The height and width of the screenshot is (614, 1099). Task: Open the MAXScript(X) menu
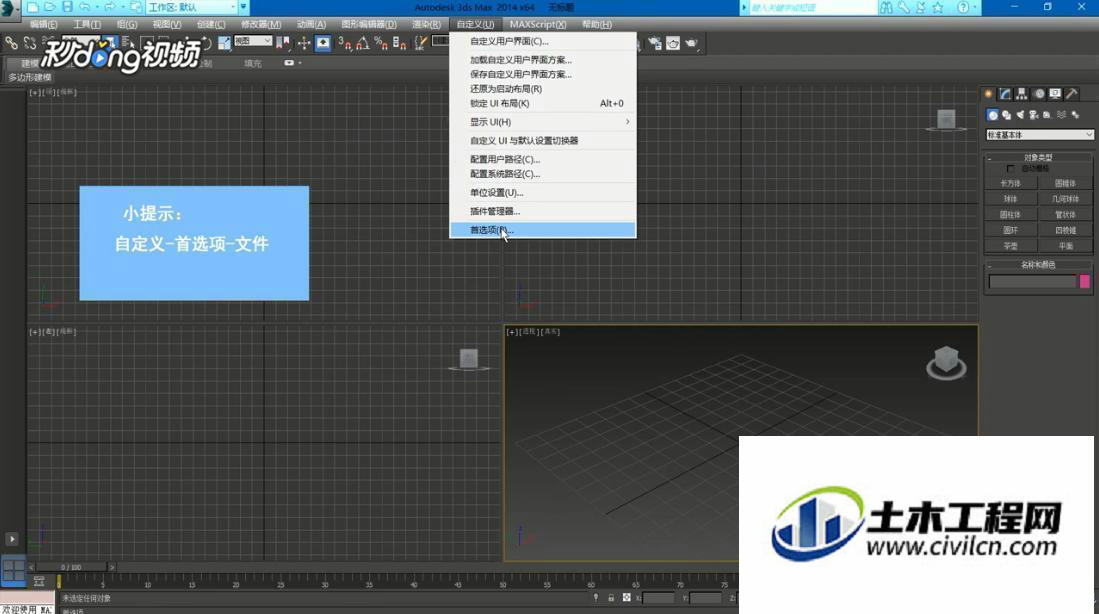[538, 25]
